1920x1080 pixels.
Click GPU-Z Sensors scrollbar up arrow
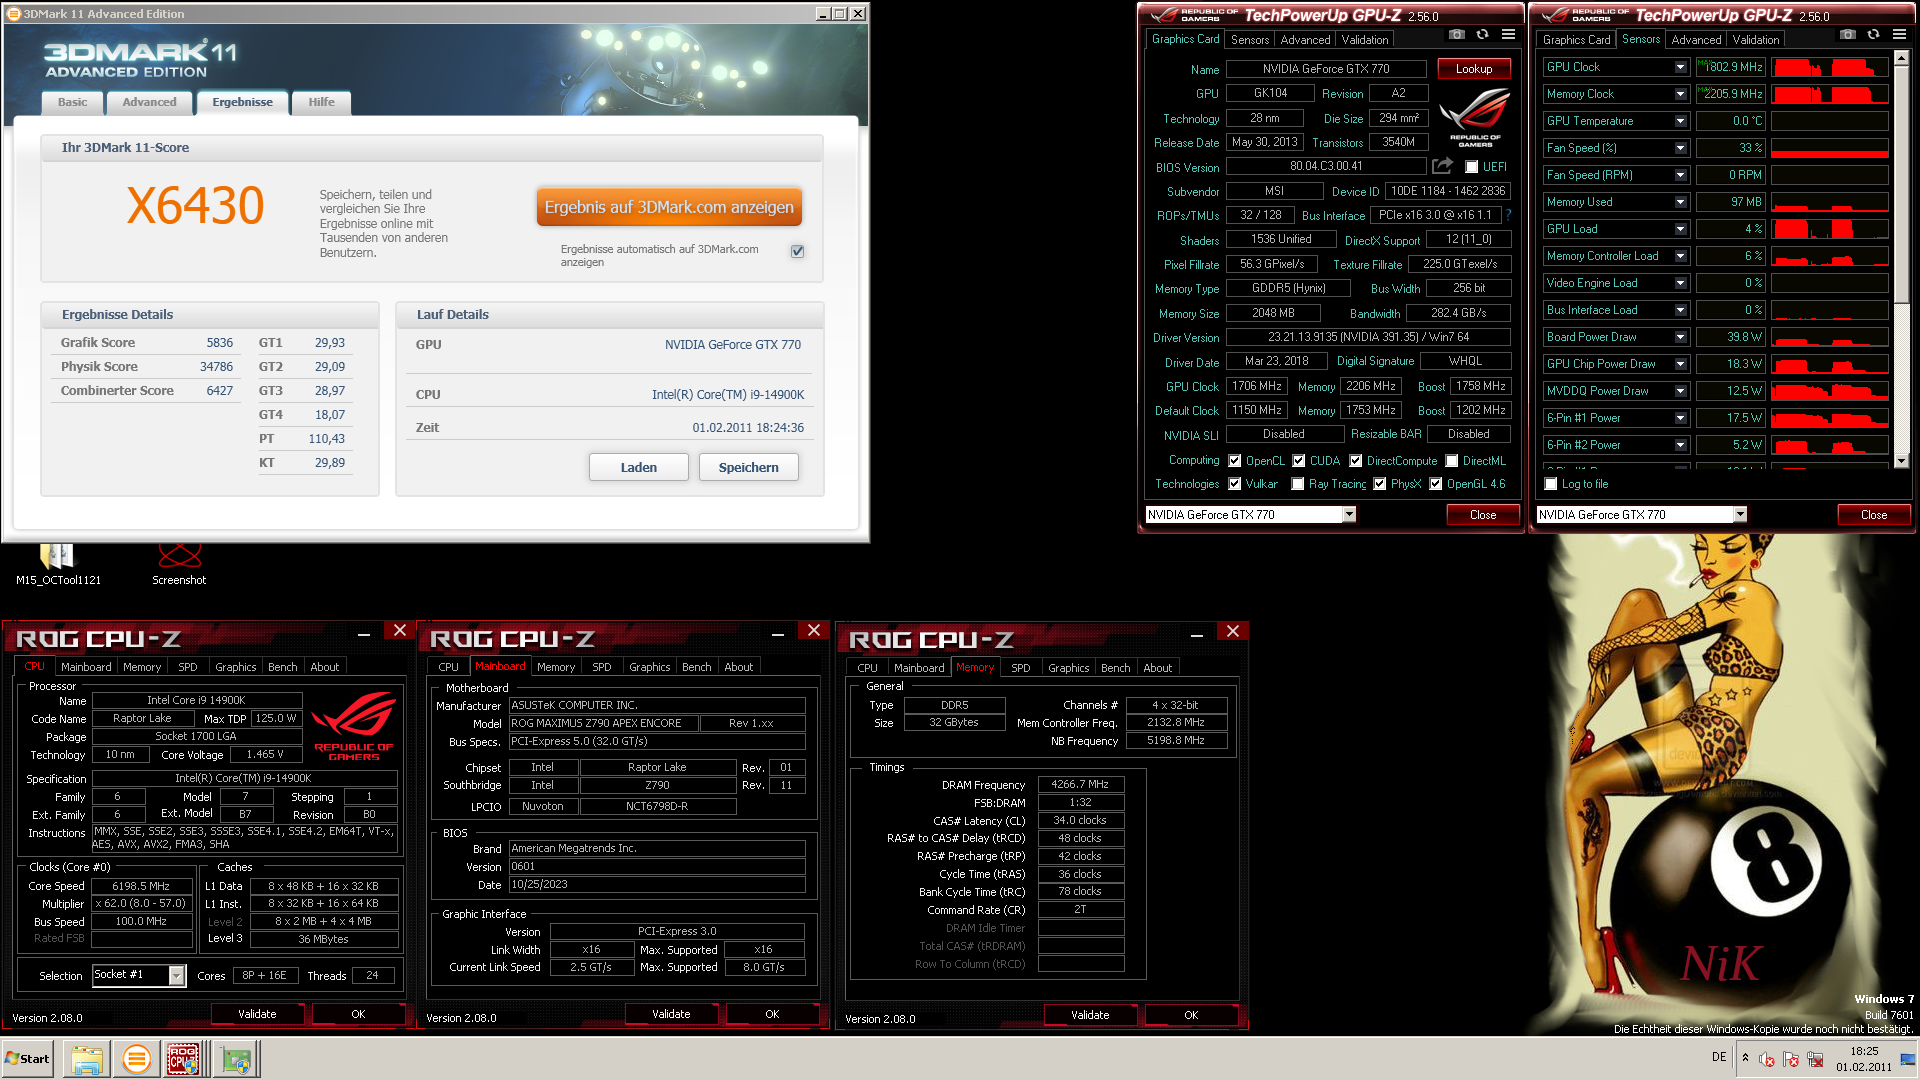click(x=1901, y=59)
